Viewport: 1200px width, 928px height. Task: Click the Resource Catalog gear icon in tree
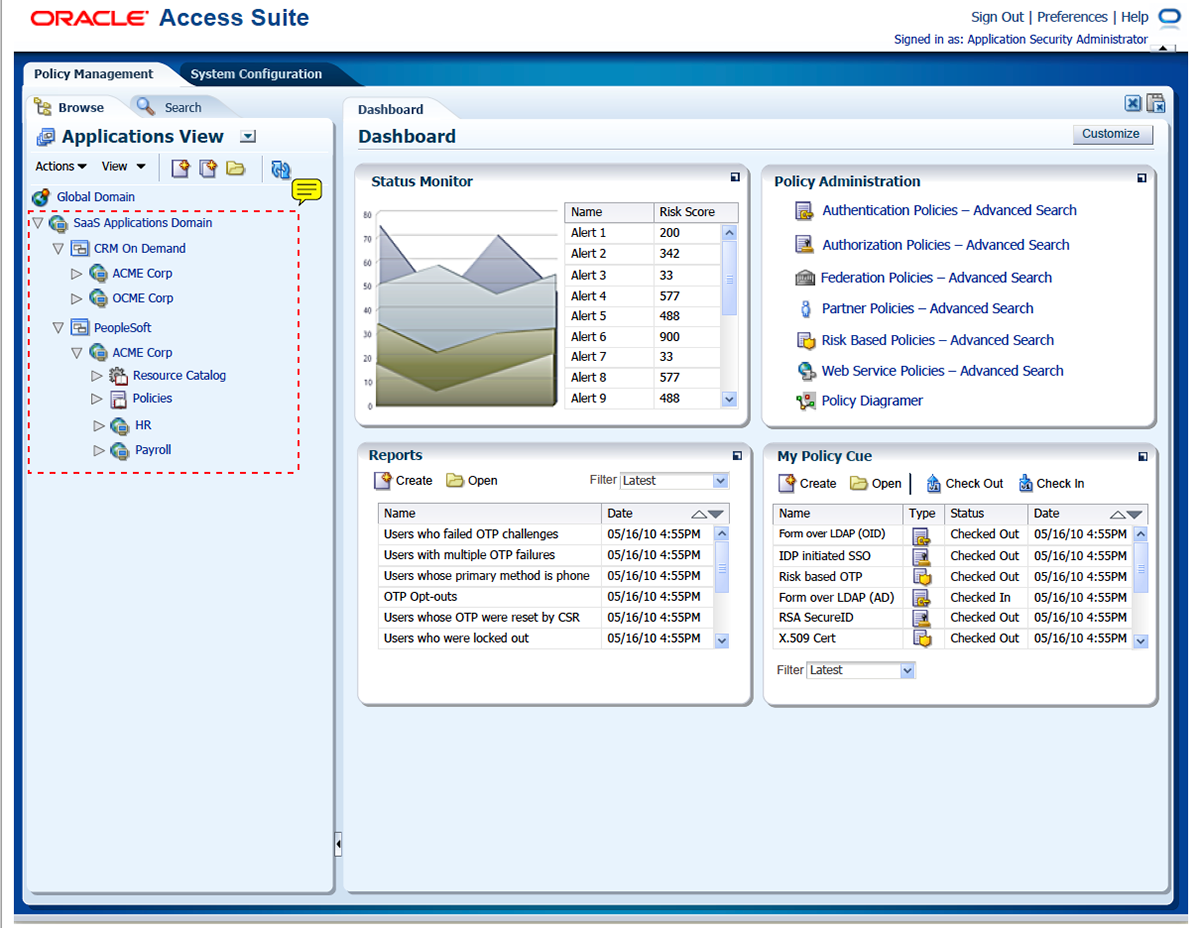tap(118, 376)
